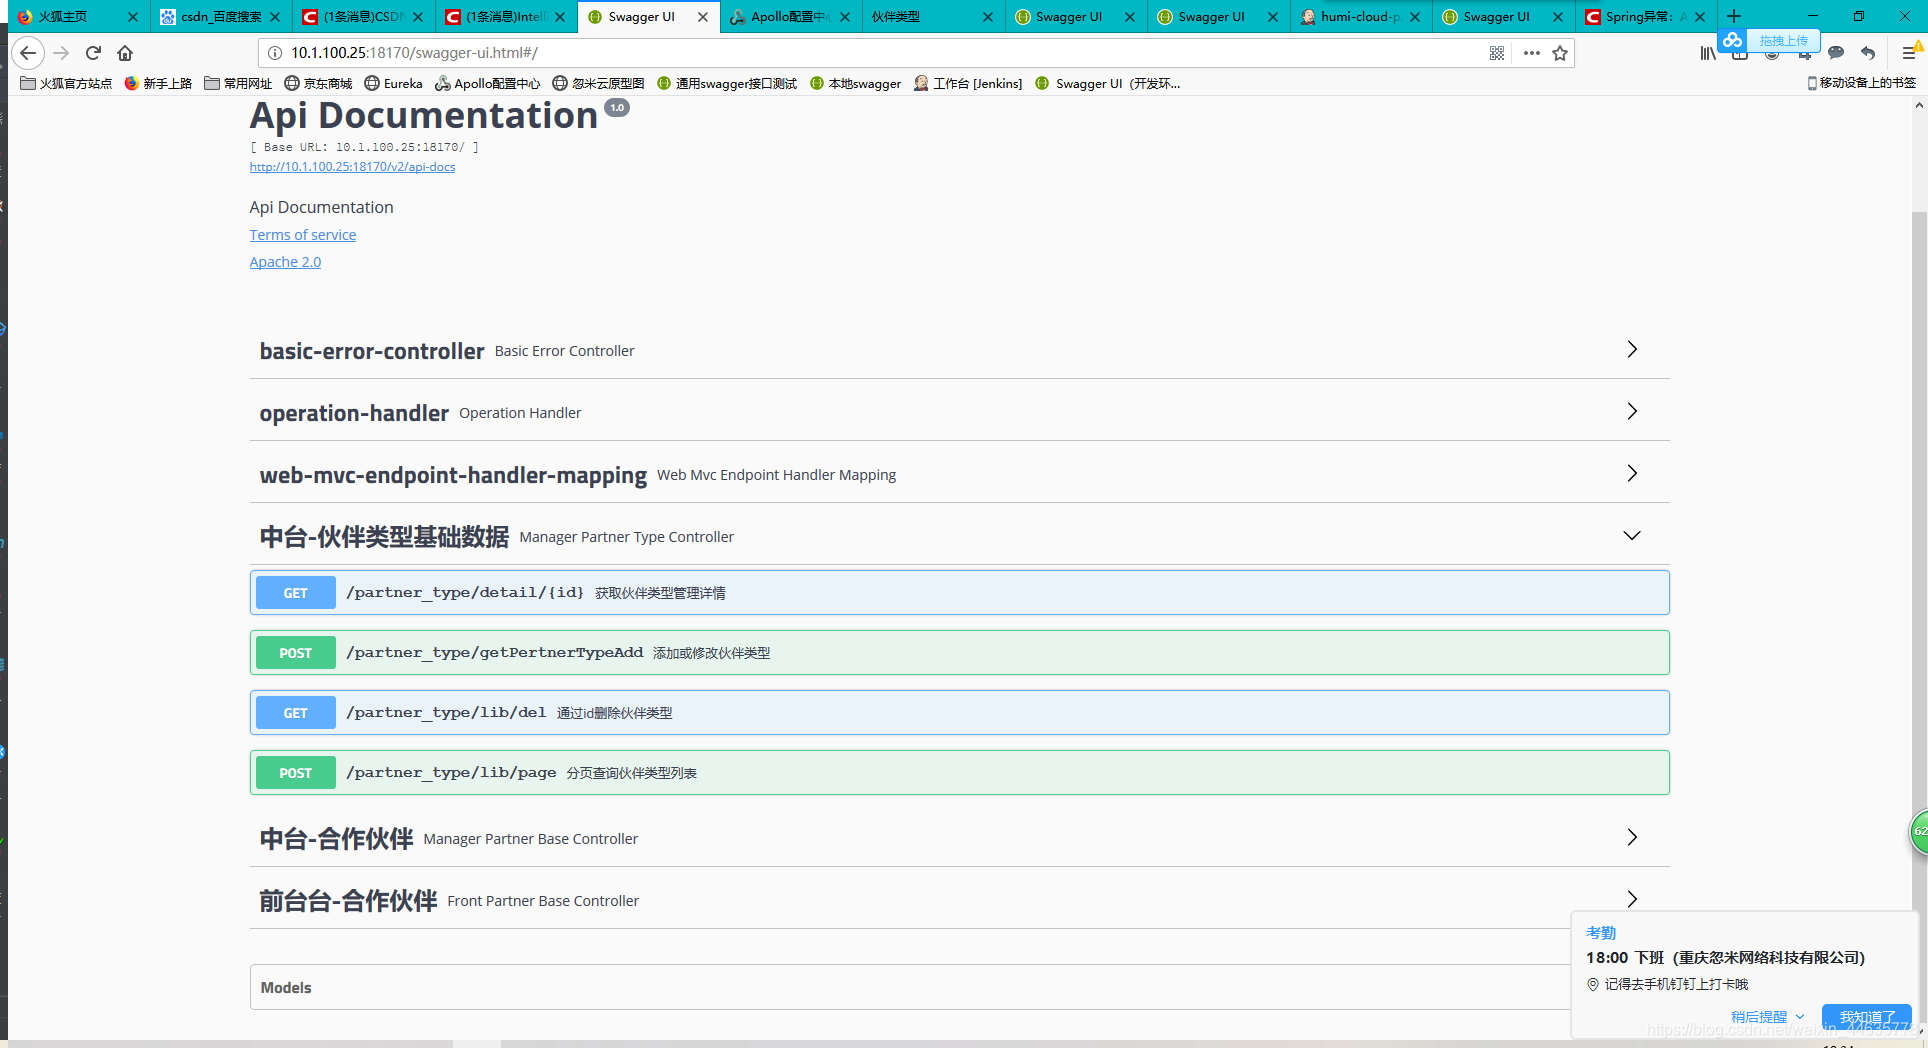Dismiss reminder with 我知道了 button
This screenshot has height=1048, width=1928.
pos(1866,1016)
